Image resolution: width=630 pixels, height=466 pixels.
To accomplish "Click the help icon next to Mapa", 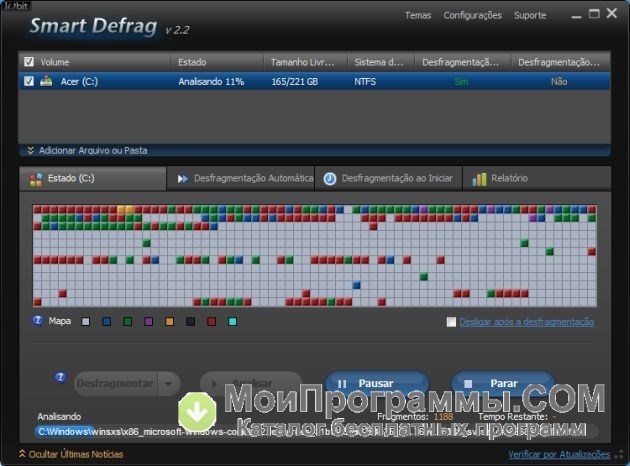I will click(x=38, y=321).
